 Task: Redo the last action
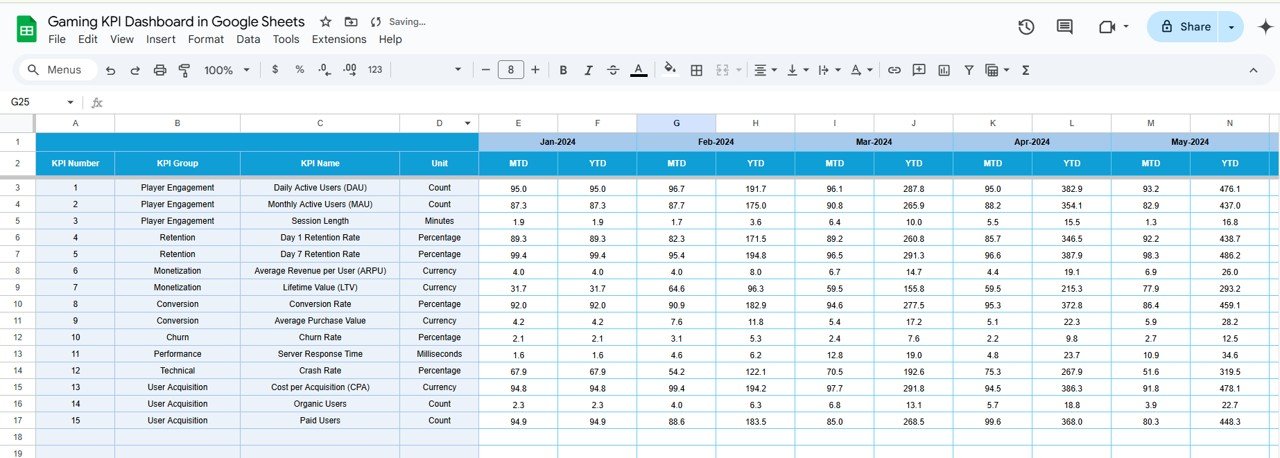tap(135, 70)
